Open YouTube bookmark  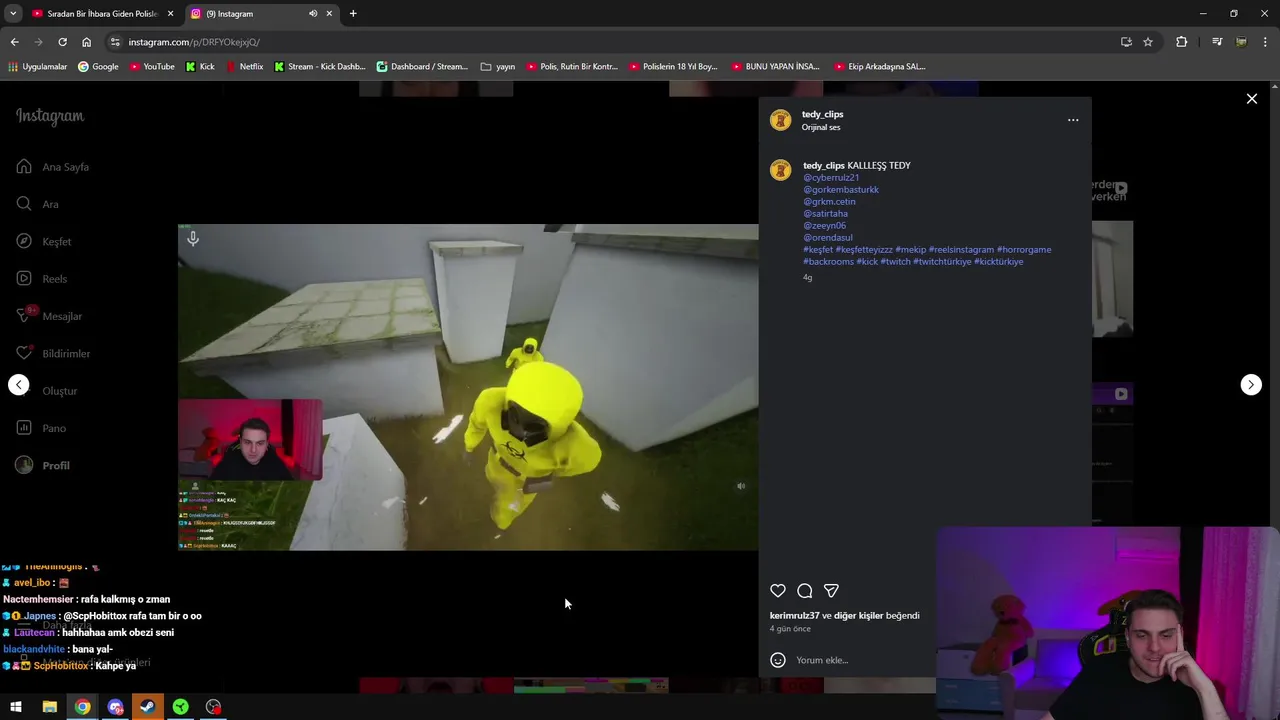152,67
